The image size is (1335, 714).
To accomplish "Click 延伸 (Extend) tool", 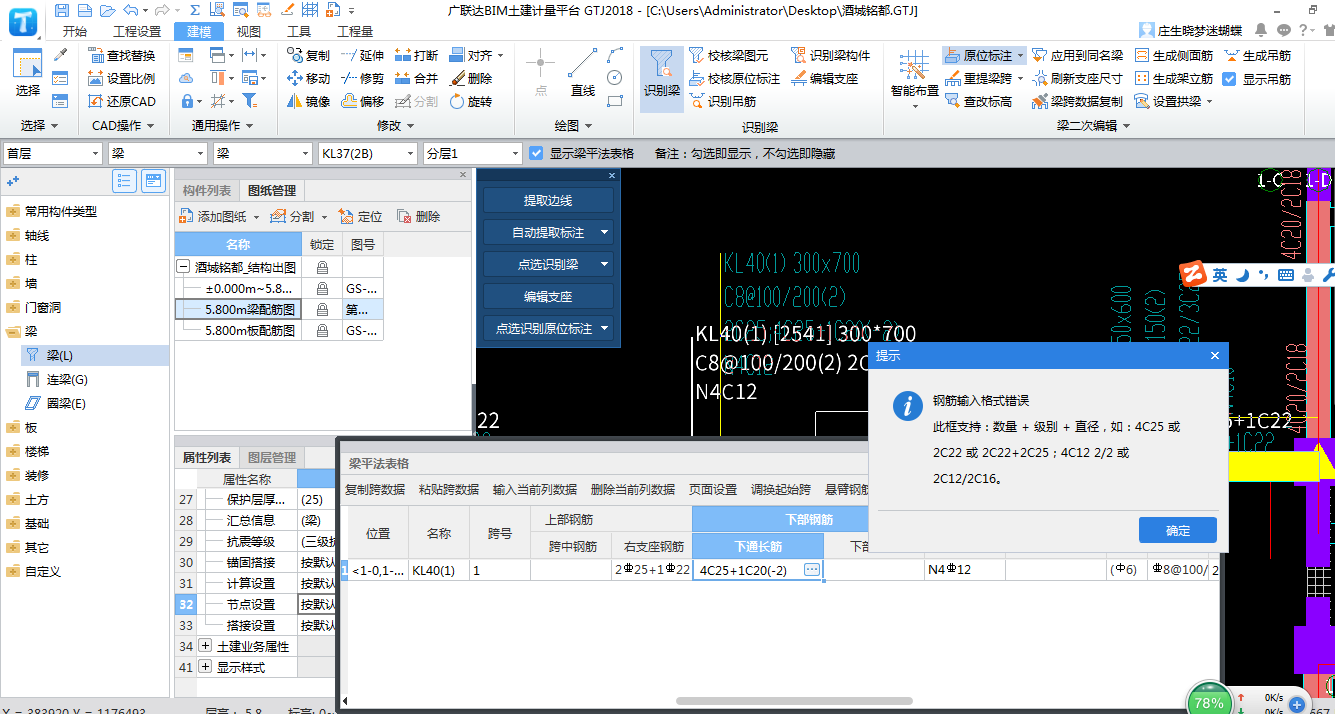I will (362, 55).
